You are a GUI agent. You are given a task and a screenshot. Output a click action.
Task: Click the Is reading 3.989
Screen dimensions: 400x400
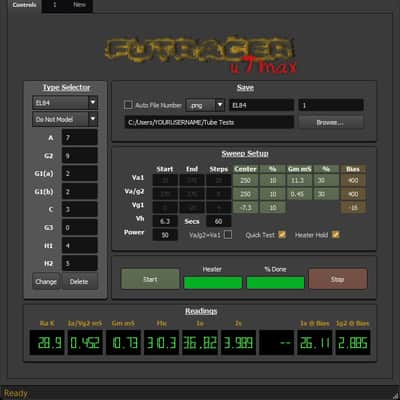pos(238,342)
